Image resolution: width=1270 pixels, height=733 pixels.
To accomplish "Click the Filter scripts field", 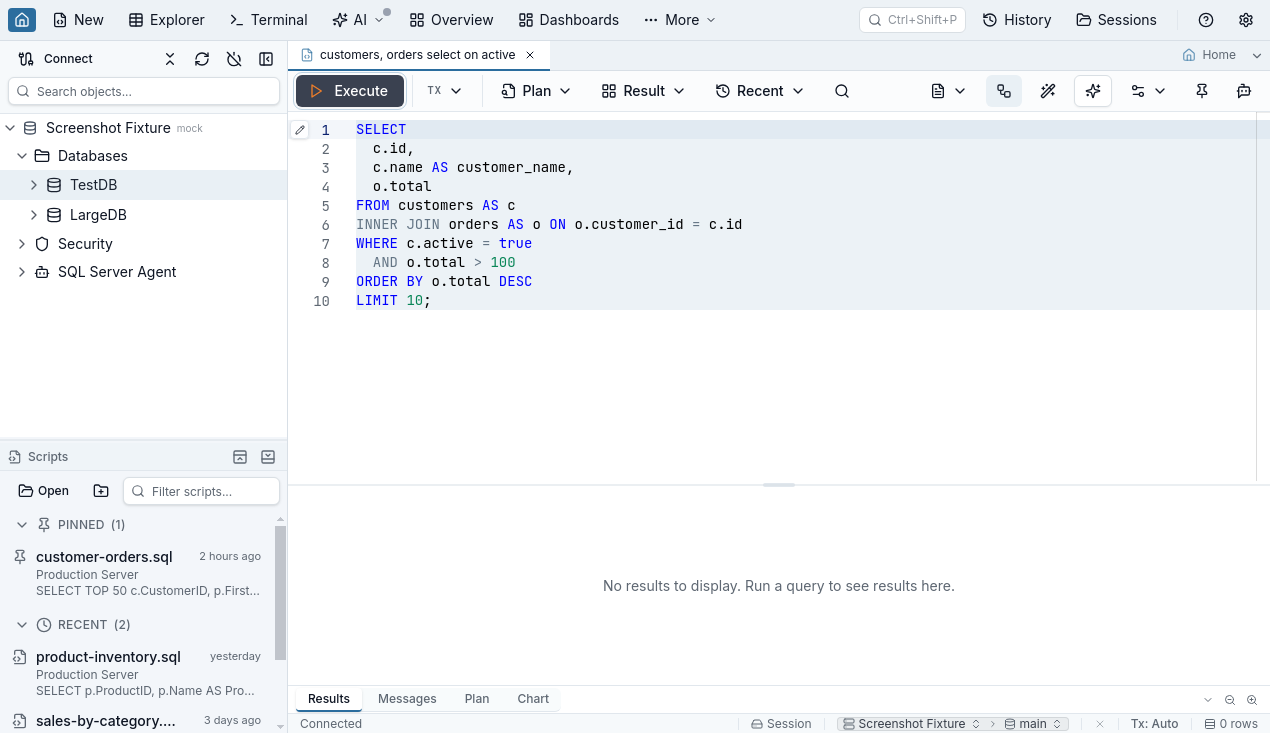I will [x=201, y=491].
